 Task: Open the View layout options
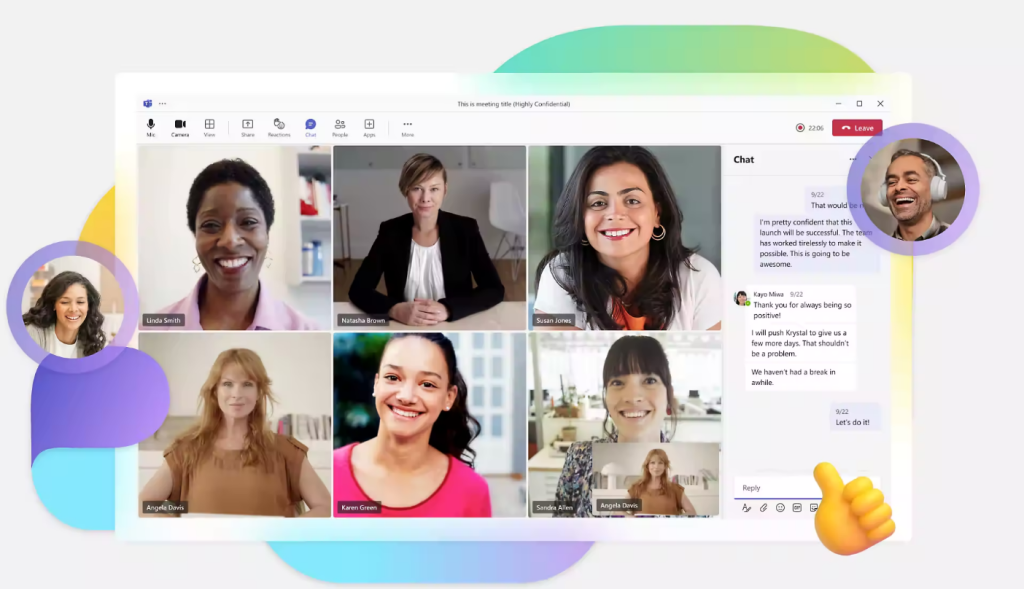(209, 126)
